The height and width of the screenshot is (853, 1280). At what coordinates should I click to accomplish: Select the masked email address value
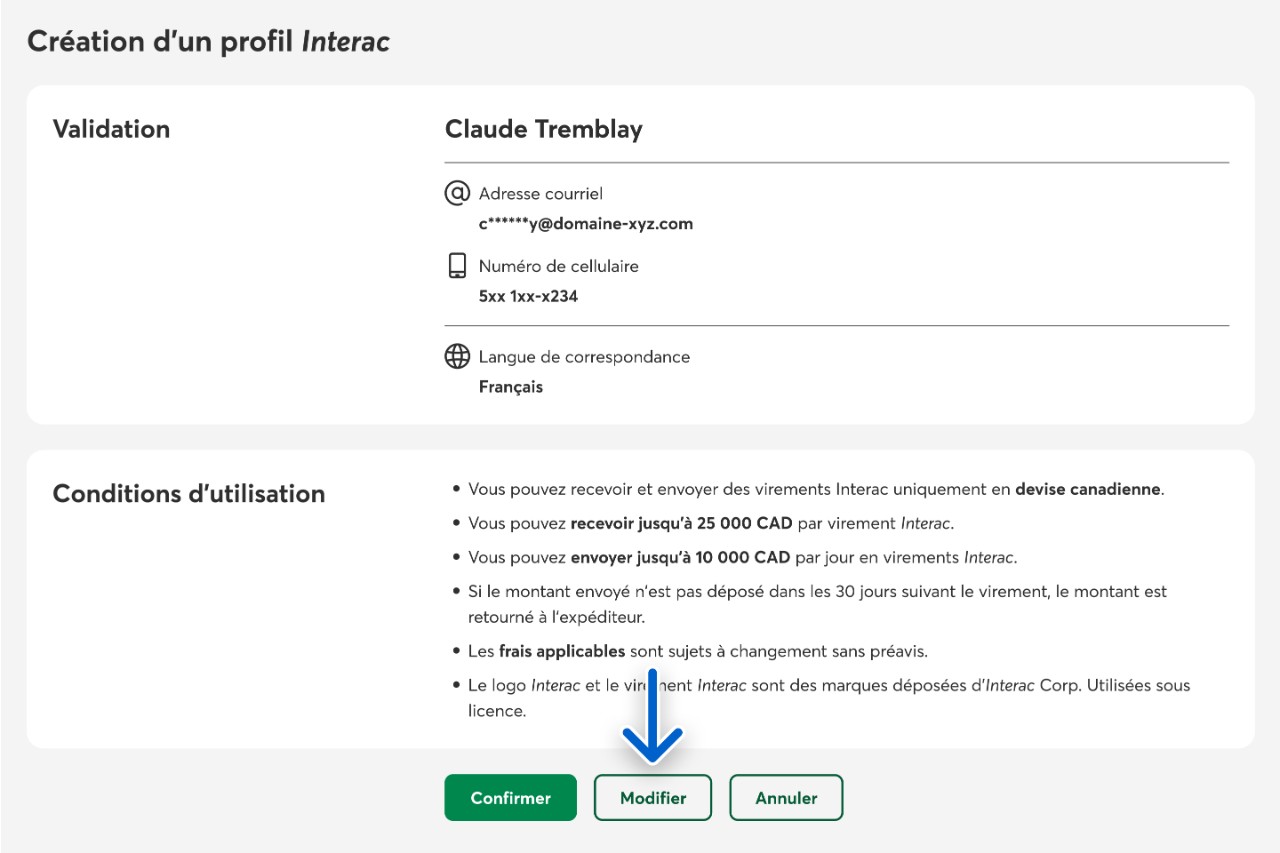point(585,224)
